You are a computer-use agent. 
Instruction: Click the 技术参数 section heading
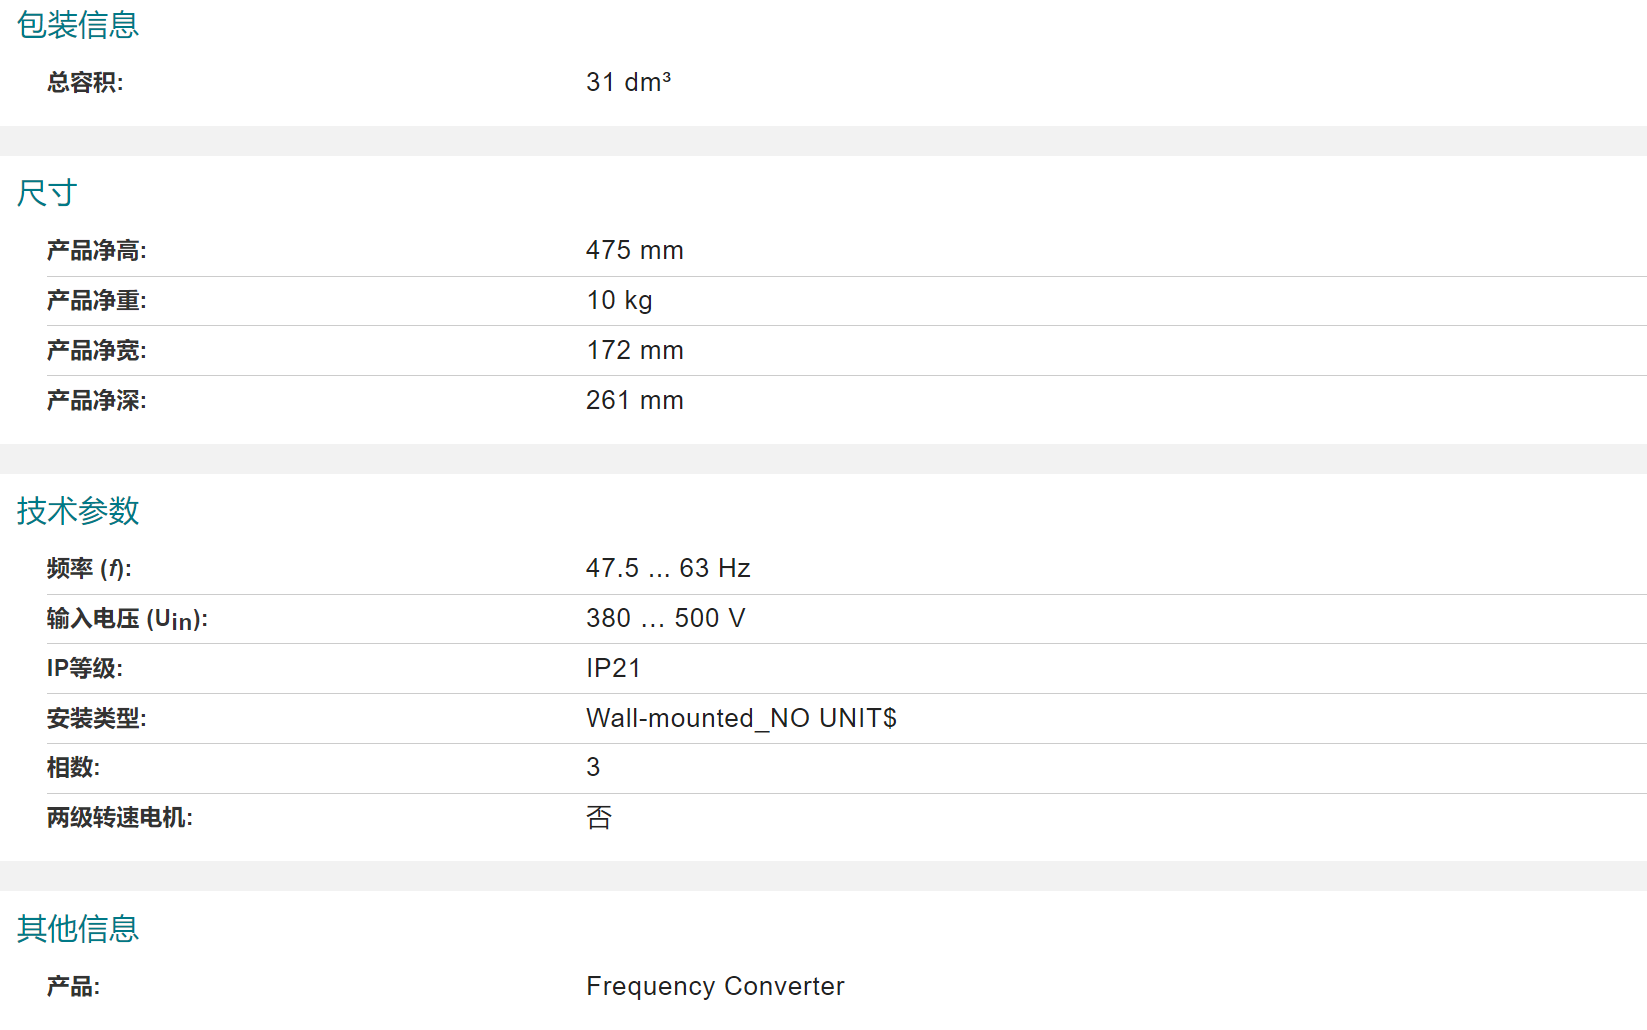[78, 511]
